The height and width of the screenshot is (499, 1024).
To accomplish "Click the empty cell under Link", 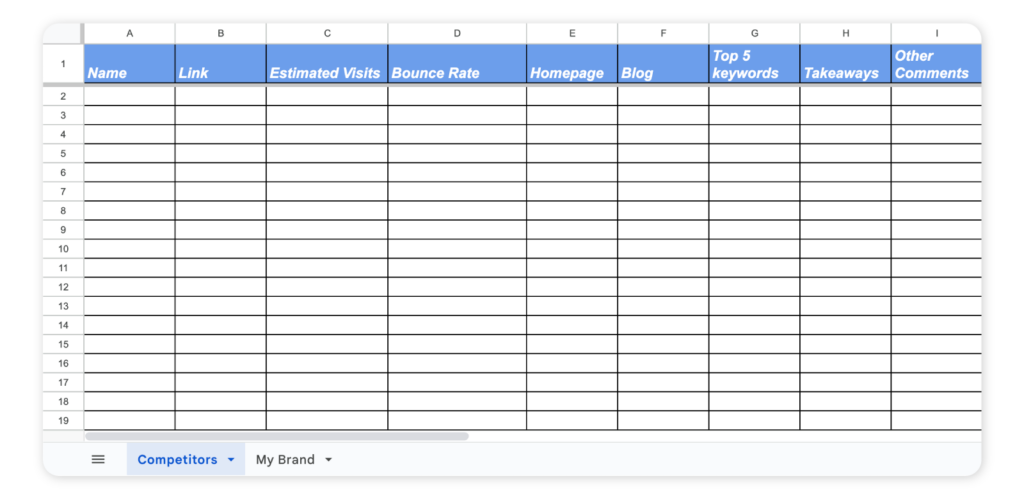I will pos(221,96).
